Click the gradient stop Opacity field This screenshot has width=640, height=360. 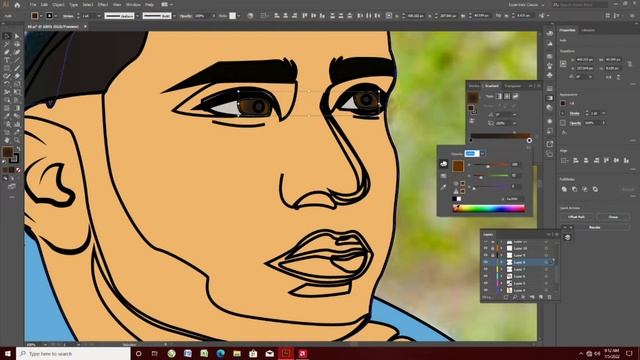[471, 153]
